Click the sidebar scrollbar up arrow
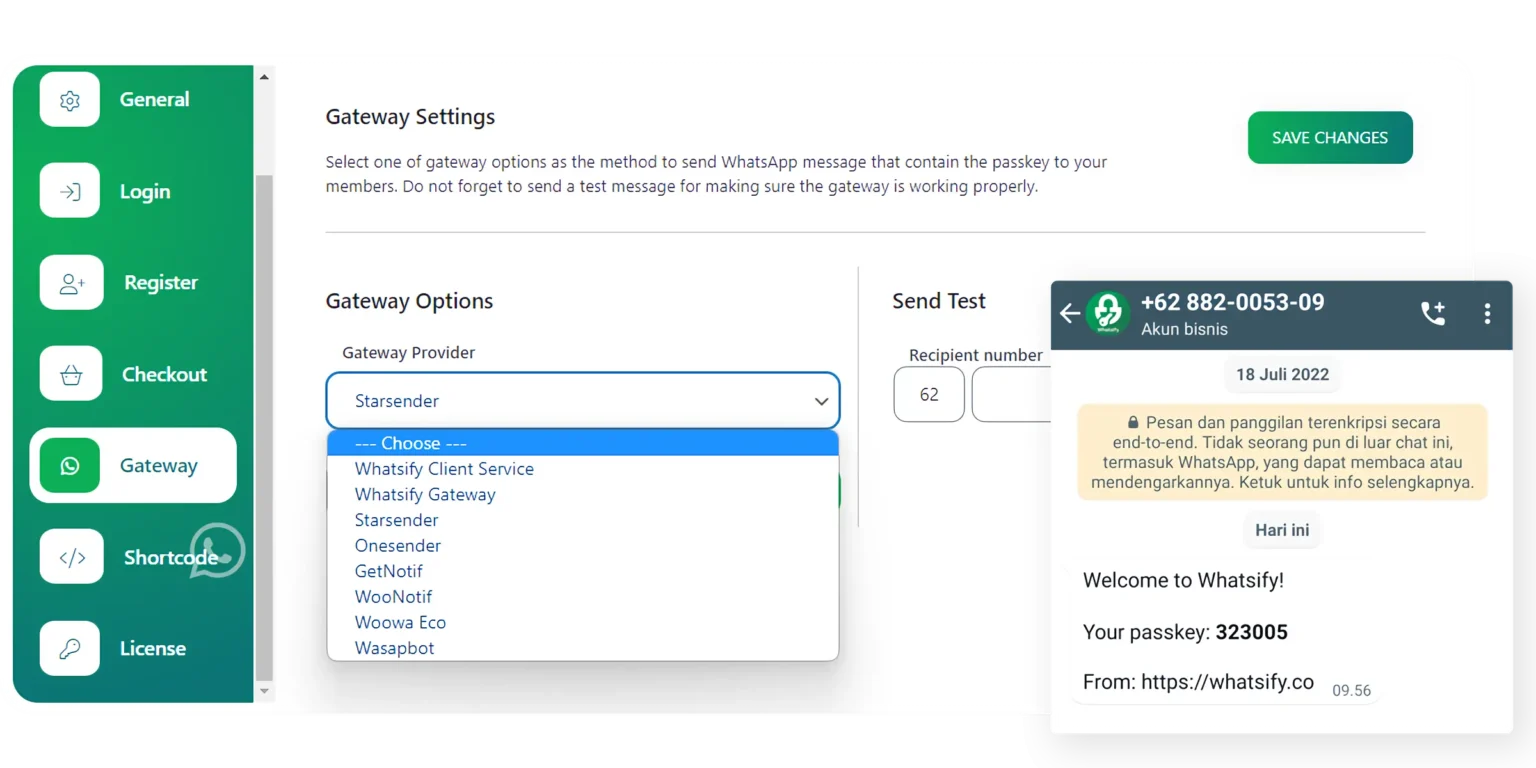1536x768 pixels. tap(264, 77)
